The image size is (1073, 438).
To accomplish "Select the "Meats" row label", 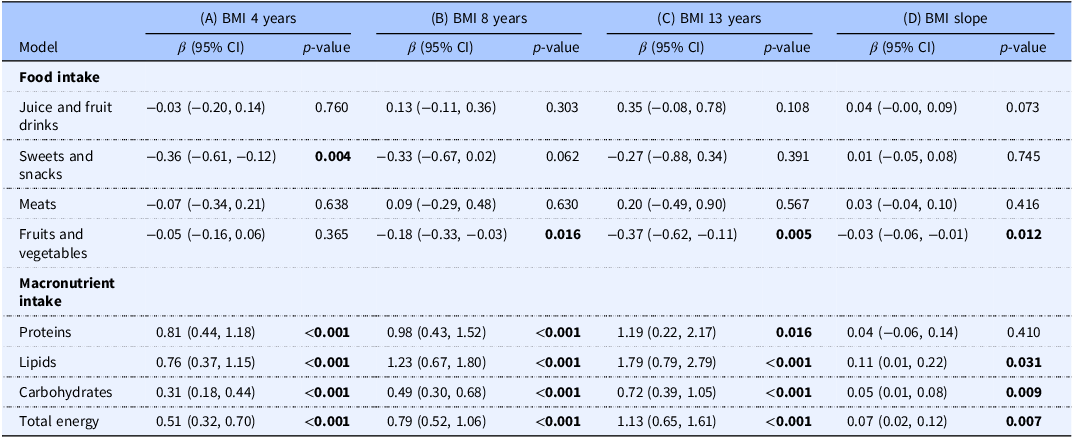I will (38, 204).
